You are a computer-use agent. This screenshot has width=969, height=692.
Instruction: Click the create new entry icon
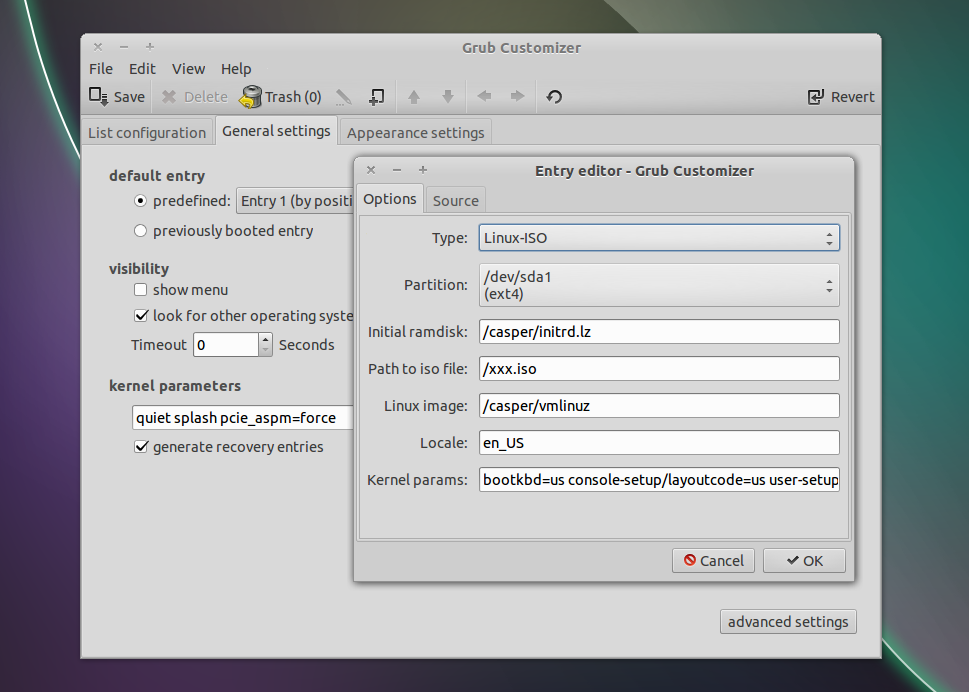tap(376, 97)
